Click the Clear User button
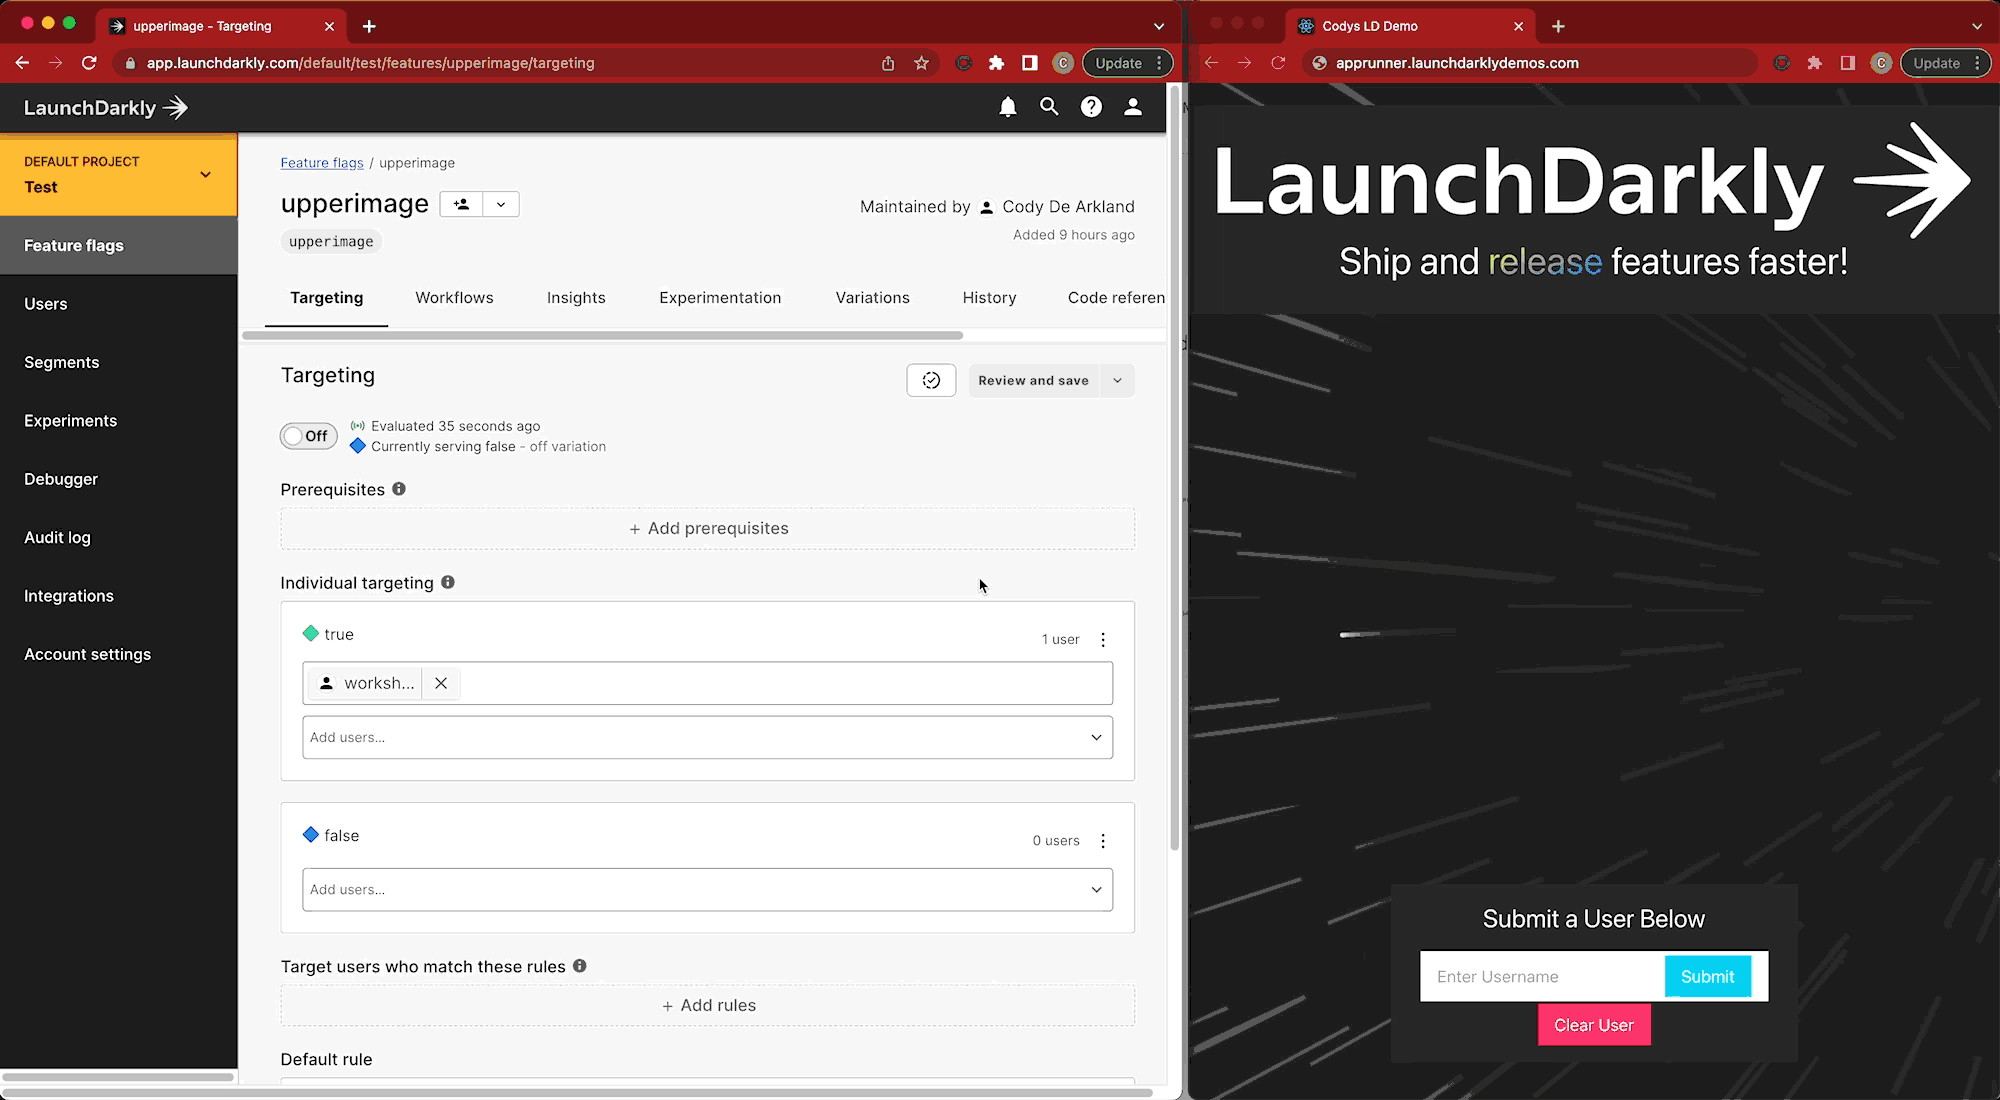Viewport: 2000px width, 1100px height. tap(1594, 1025)
